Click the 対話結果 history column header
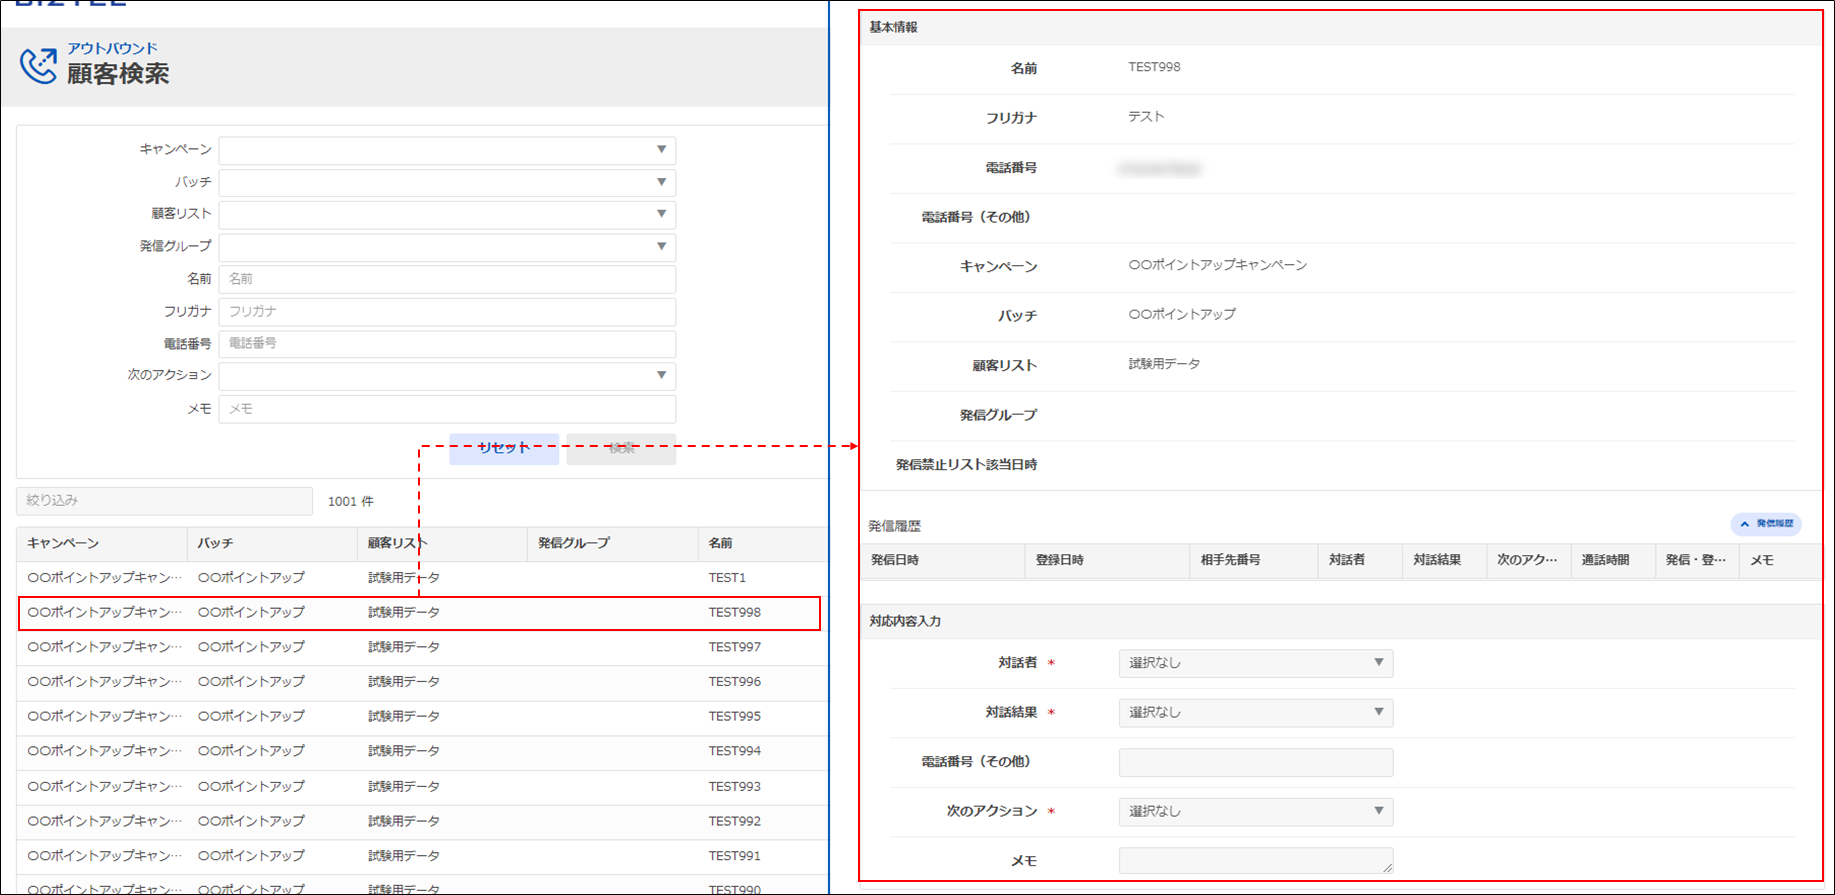 (x=1444, y=561)
